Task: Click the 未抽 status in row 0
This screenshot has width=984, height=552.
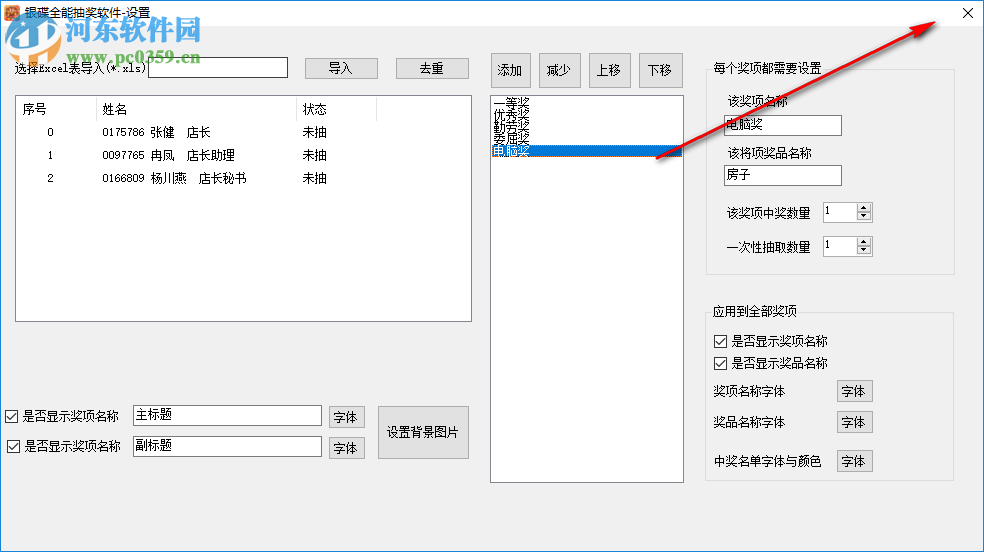Action: pyautogui.click(x=314, y=132)
